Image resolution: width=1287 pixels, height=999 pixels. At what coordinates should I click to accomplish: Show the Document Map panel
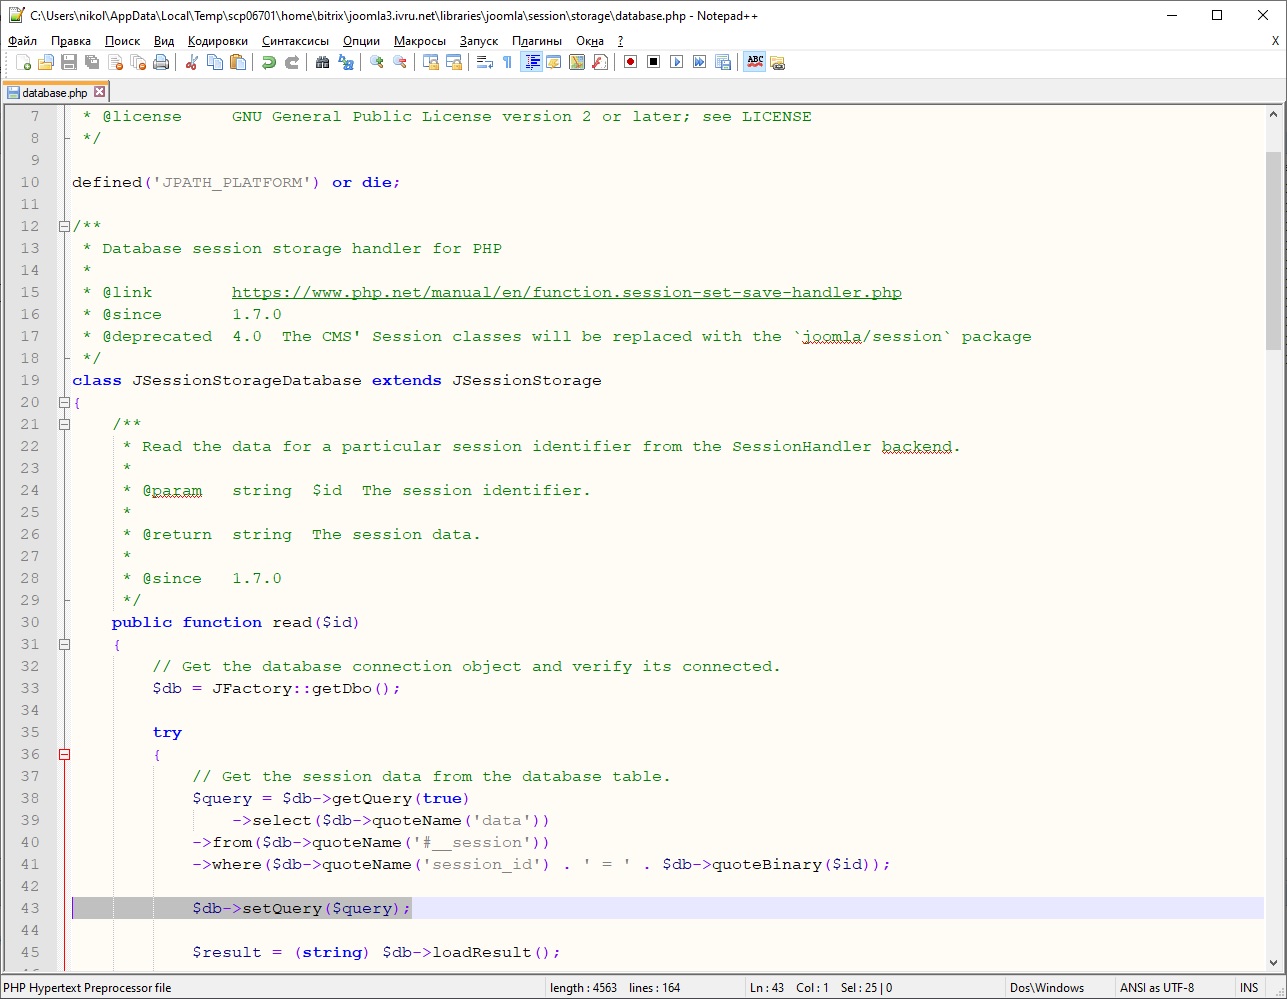pyautogui.click(x=577, y=62)
